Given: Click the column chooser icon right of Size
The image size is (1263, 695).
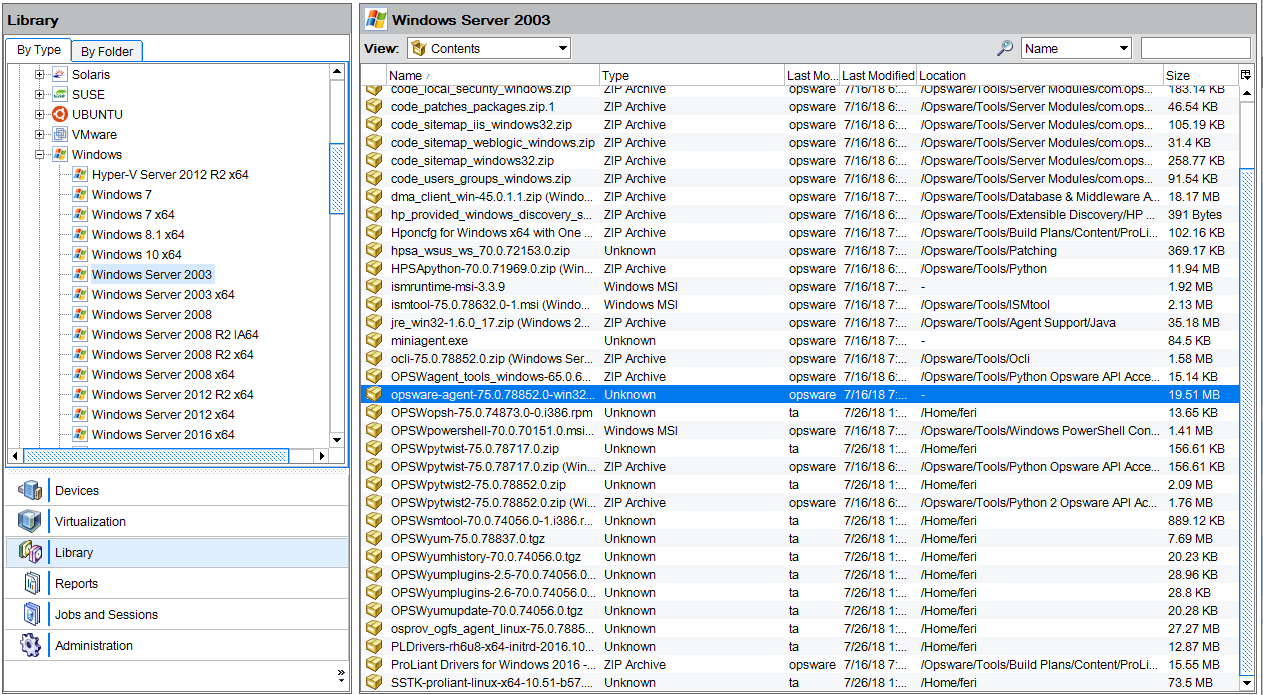Looking at the screenshot, I should [x=1246, y=75].
